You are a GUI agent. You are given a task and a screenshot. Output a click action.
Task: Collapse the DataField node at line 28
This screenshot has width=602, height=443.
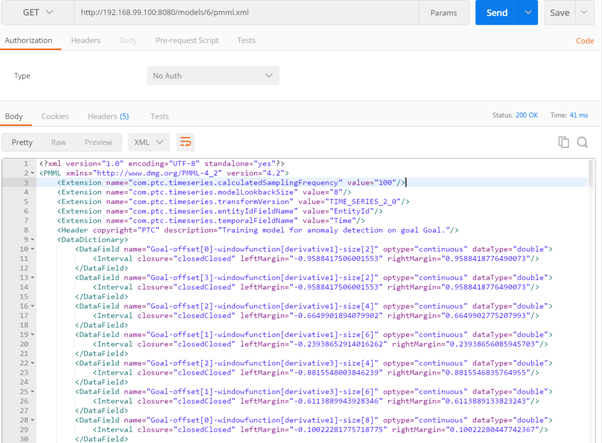(33, 420)
